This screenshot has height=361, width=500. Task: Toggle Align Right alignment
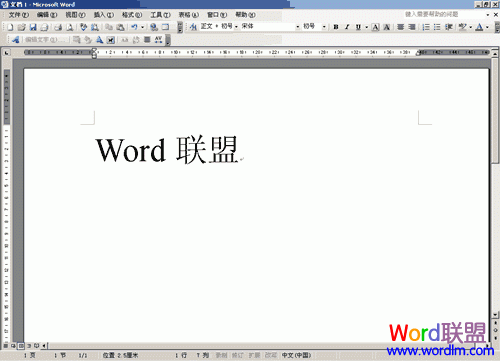[x=412, y=27]
